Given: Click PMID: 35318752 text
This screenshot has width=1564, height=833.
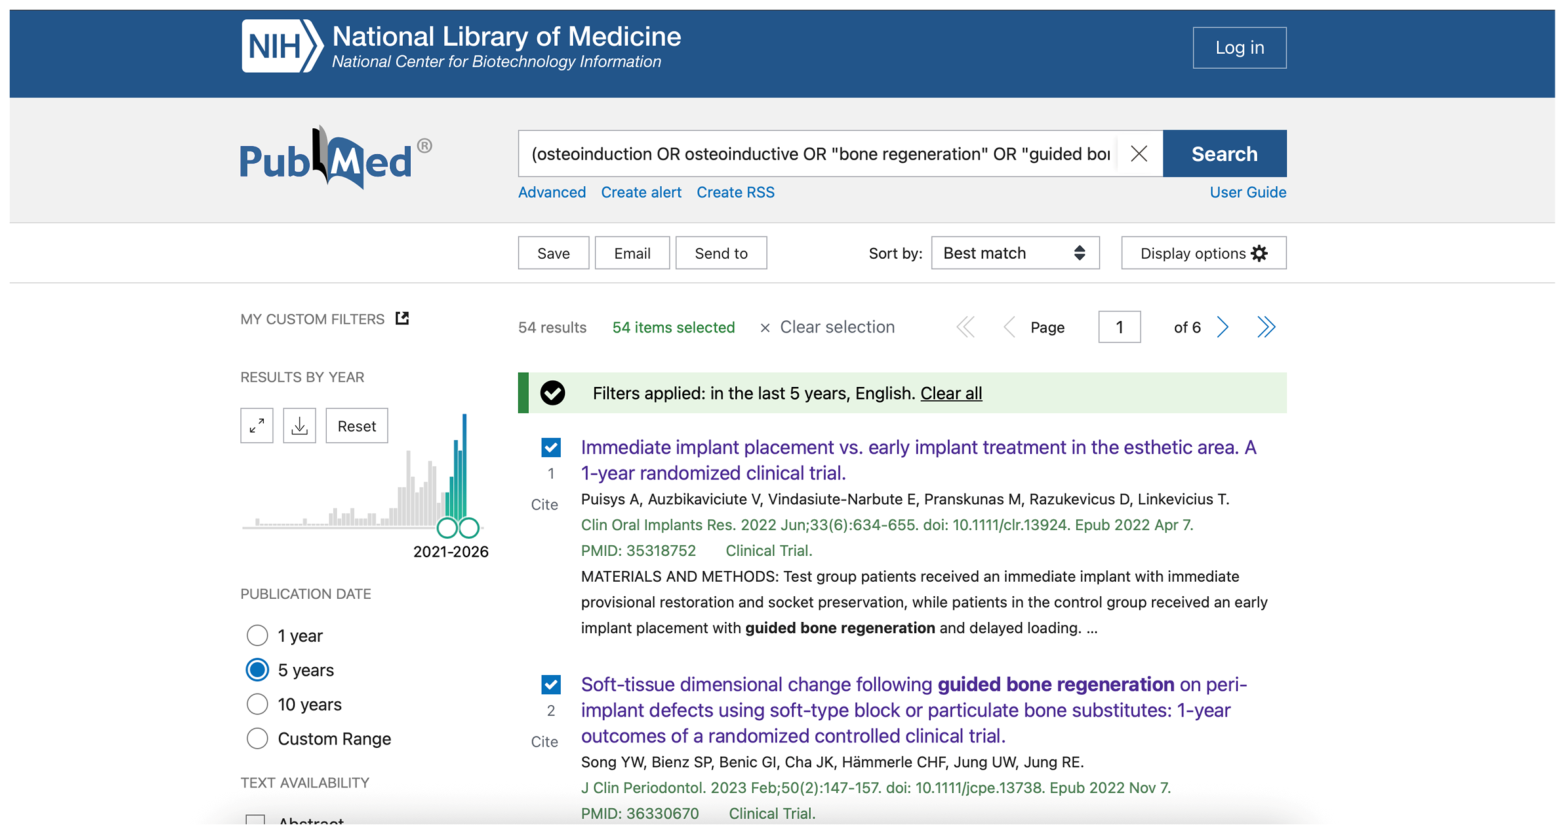Looking at the screenshot, I should click(638, 551).
